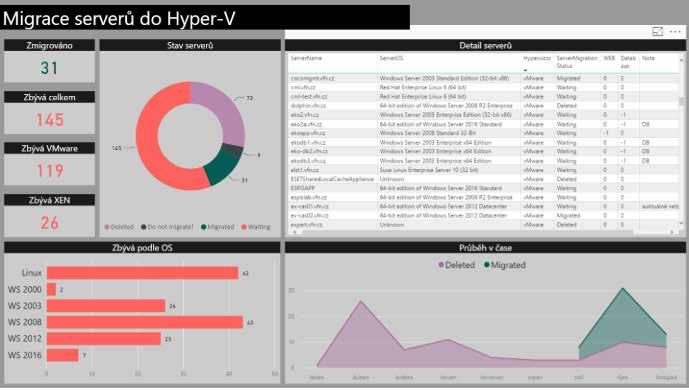Sort table by ServerOS column header

coord(391,58)
